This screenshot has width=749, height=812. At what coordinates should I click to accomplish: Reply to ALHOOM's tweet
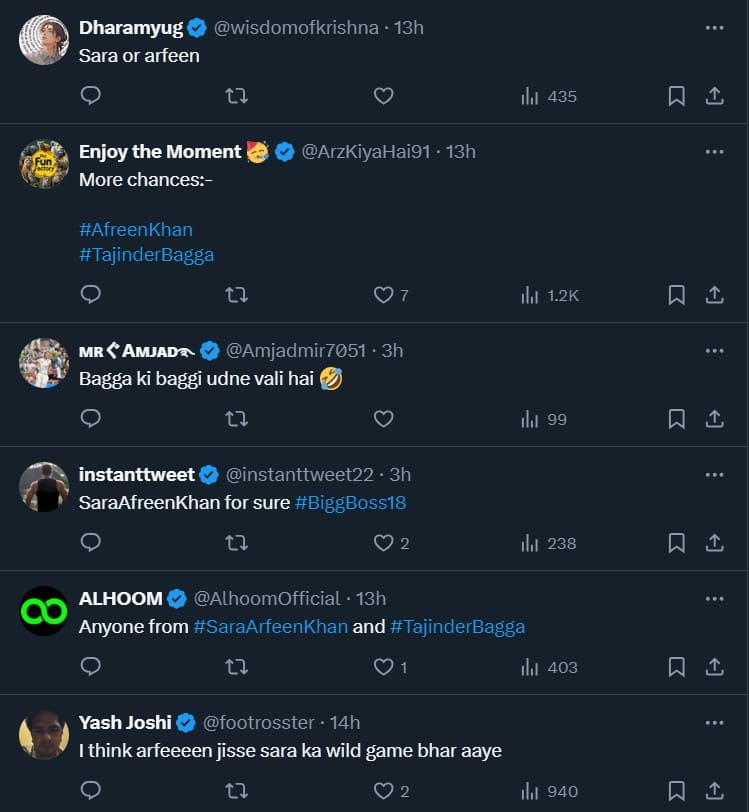pyautogui.click(x=90, y=667)
